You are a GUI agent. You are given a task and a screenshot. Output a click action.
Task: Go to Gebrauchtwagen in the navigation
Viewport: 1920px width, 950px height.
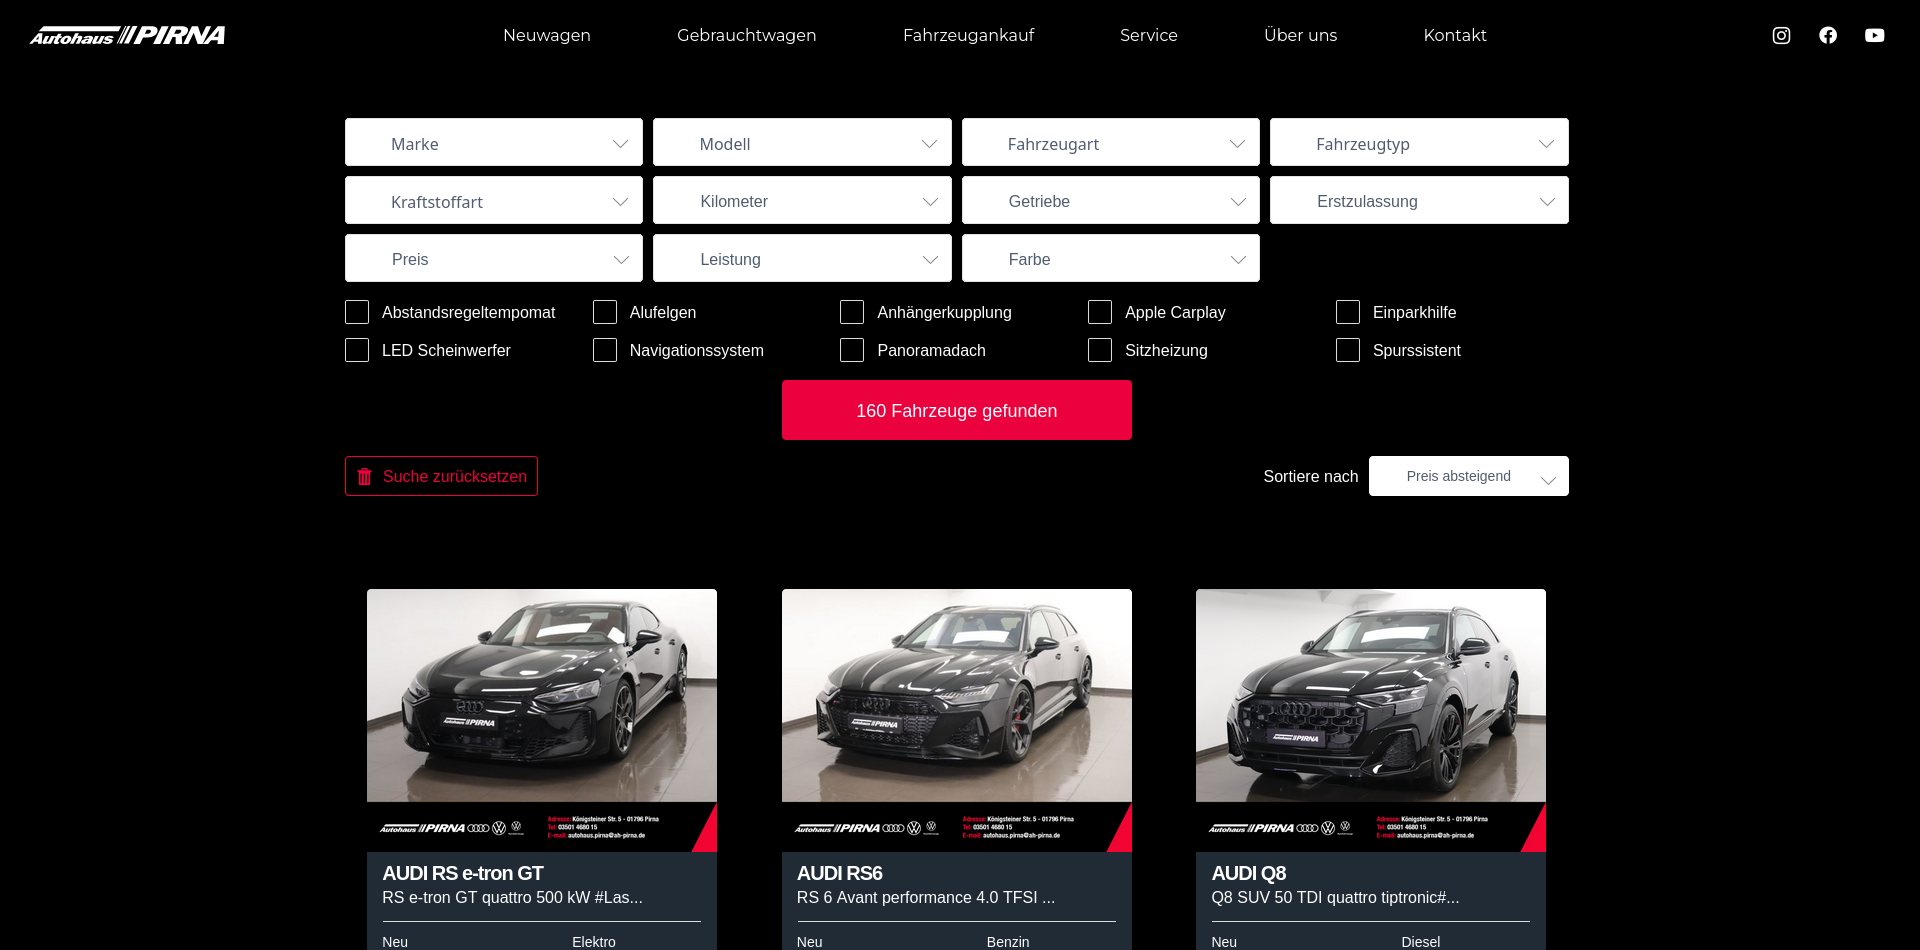[746, 36]
